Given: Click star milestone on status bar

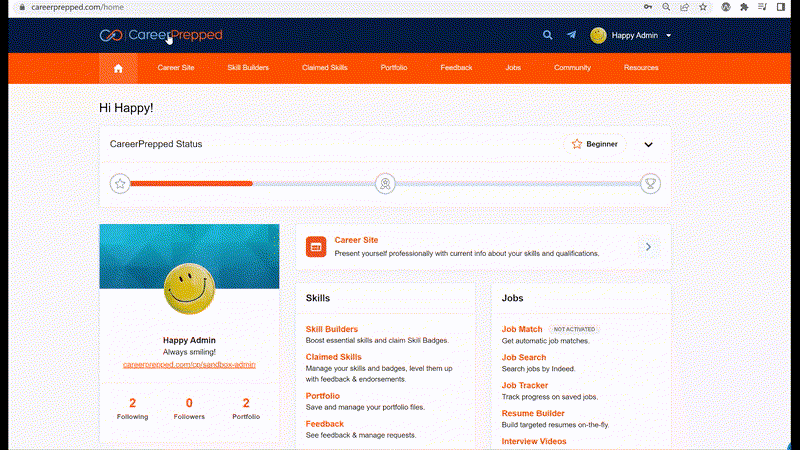Looking at the screenshot, I should (x=120, y=184).
